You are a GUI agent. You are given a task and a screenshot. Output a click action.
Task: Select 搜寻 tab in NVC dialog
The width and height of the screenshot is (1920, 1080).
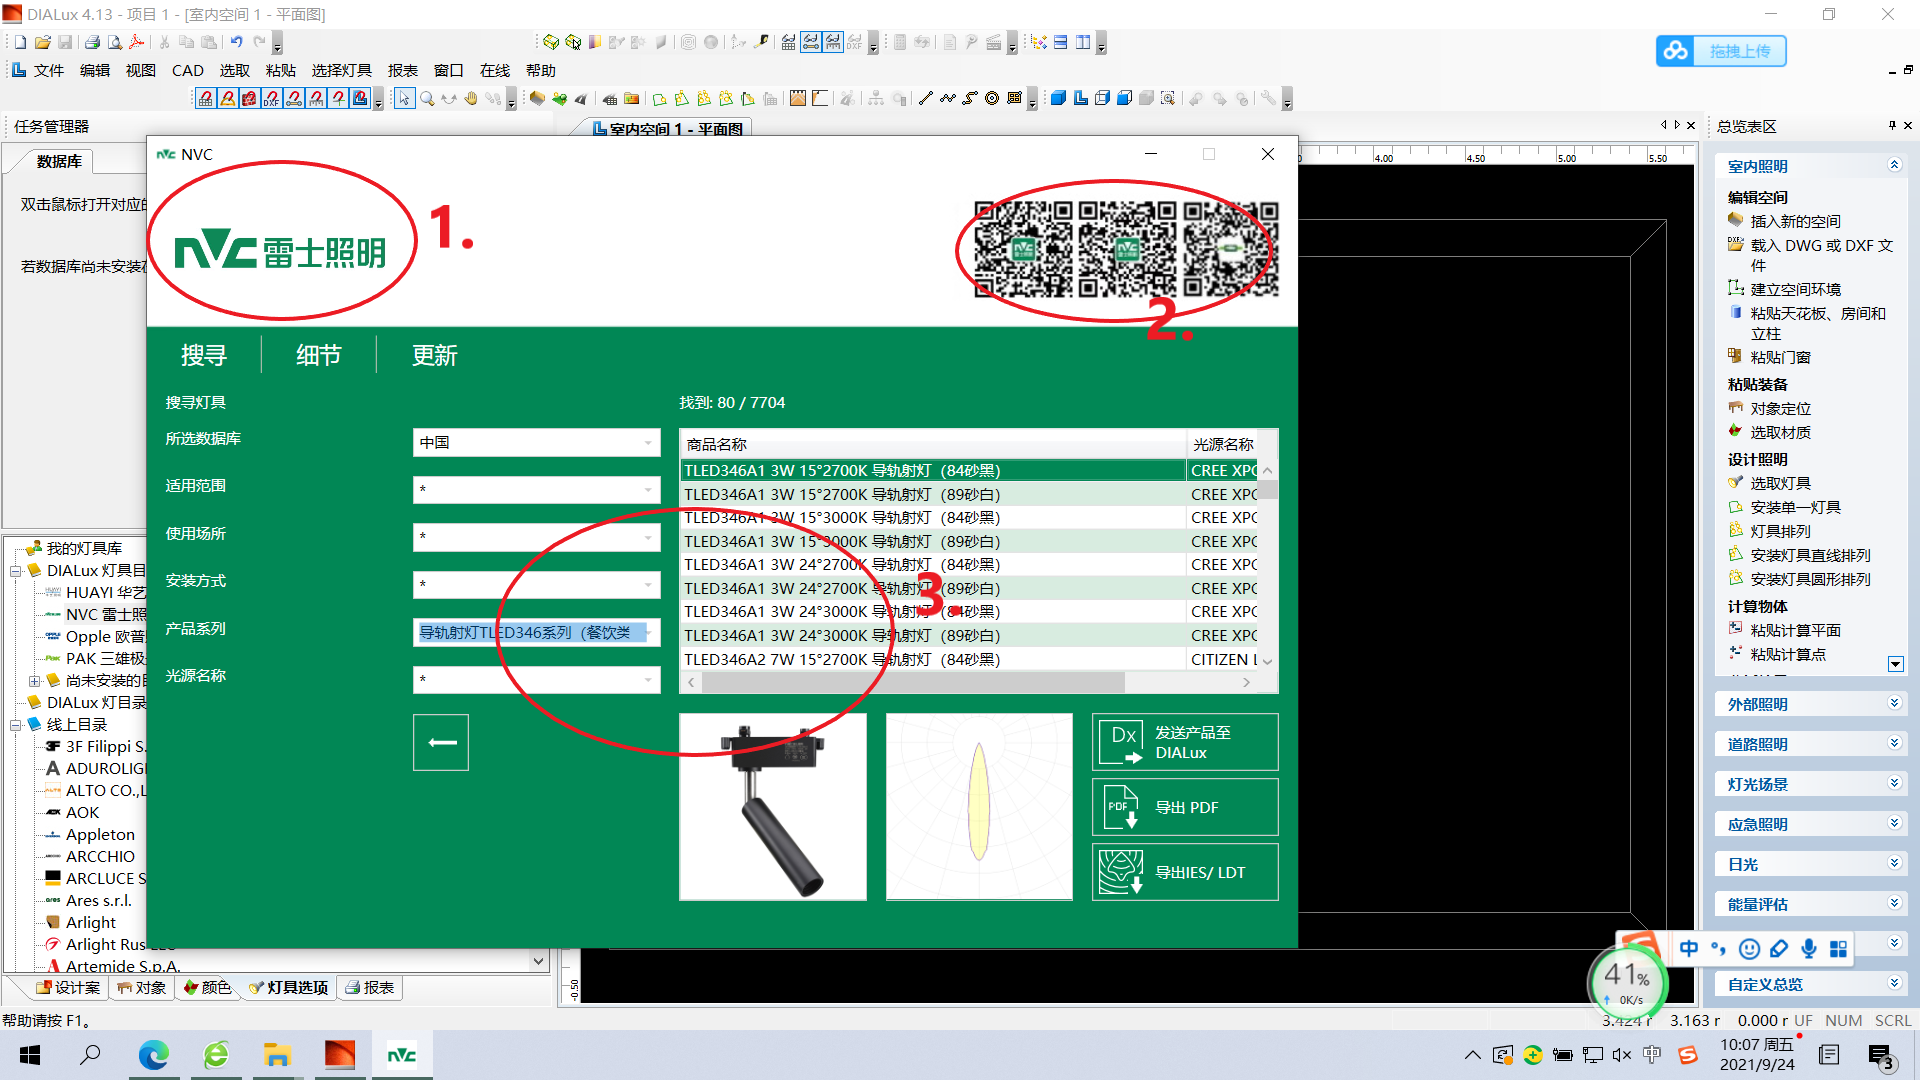tap(203, 355)
